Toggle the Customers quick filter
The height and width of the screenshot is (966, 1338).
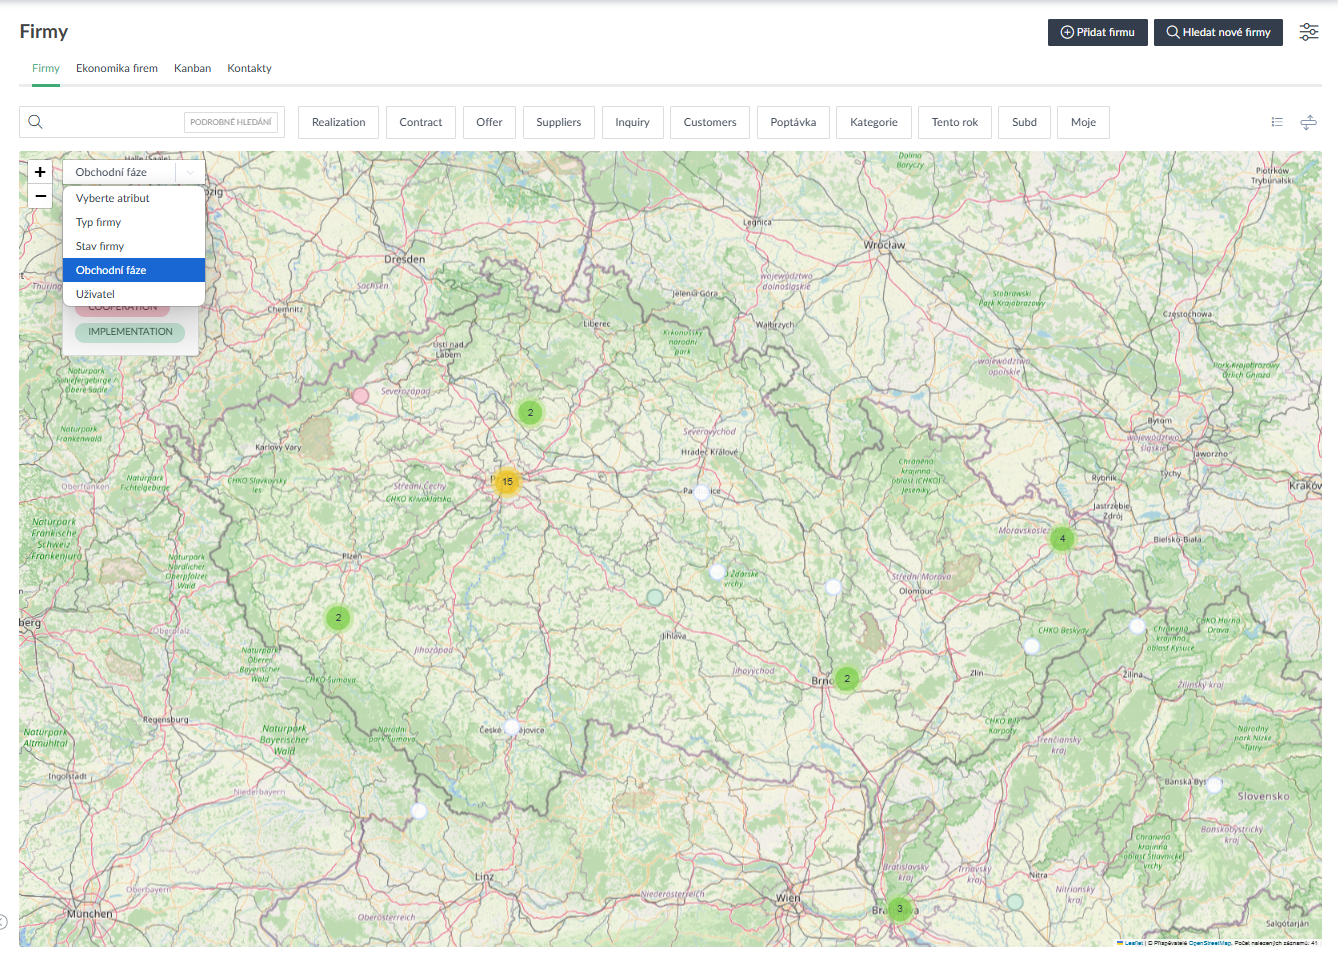point(709,122)
